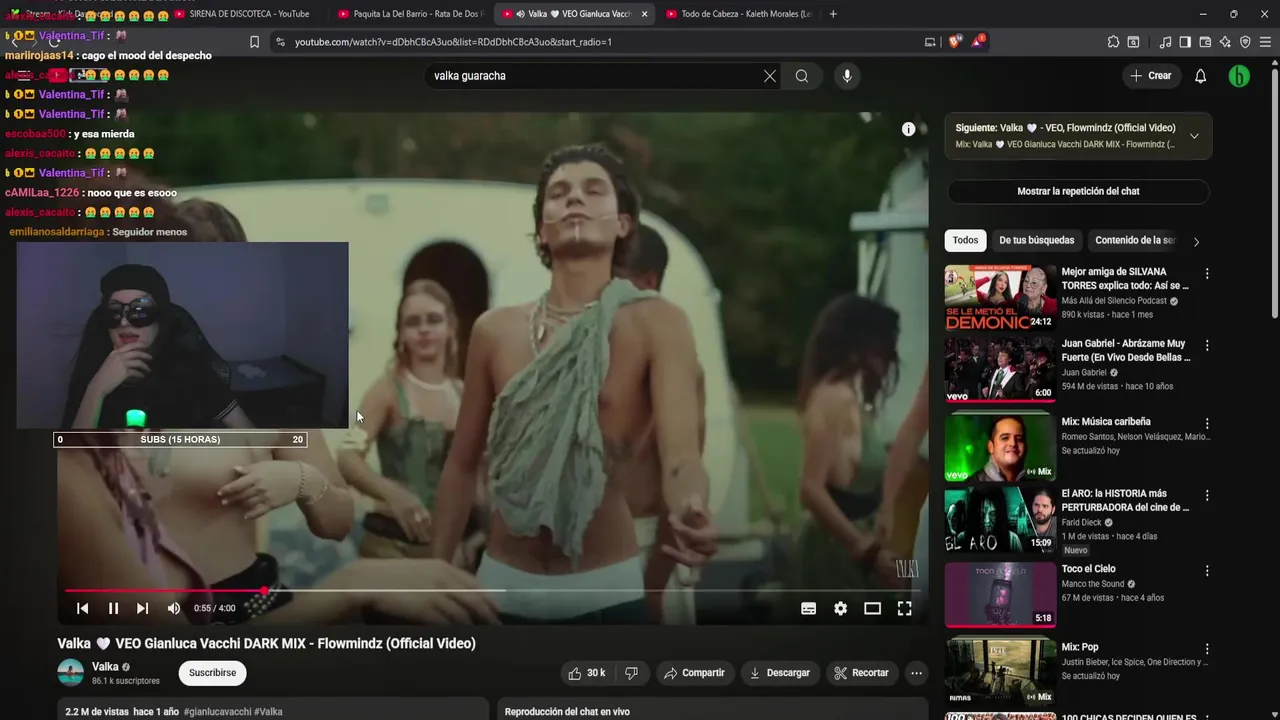The width and height of the screenshot is (1280, 720).
Task: Open a new browser tab with plus
Action: (x=833, y=14)
